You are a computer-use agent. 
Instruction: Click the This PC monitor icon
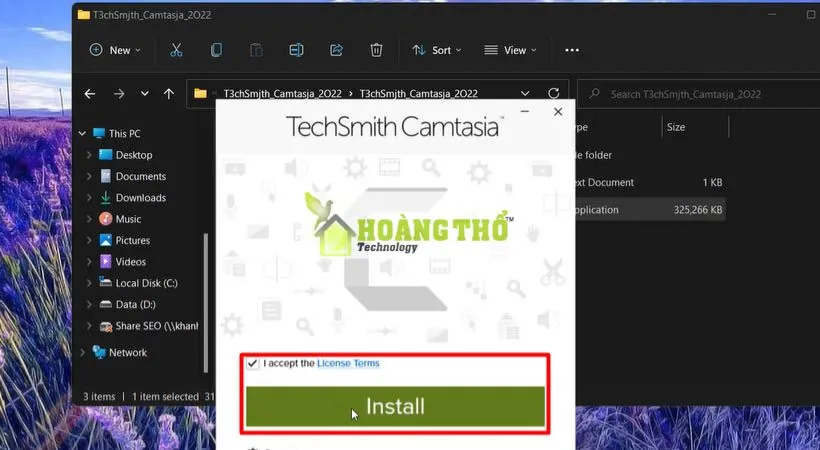click(98, 133)
